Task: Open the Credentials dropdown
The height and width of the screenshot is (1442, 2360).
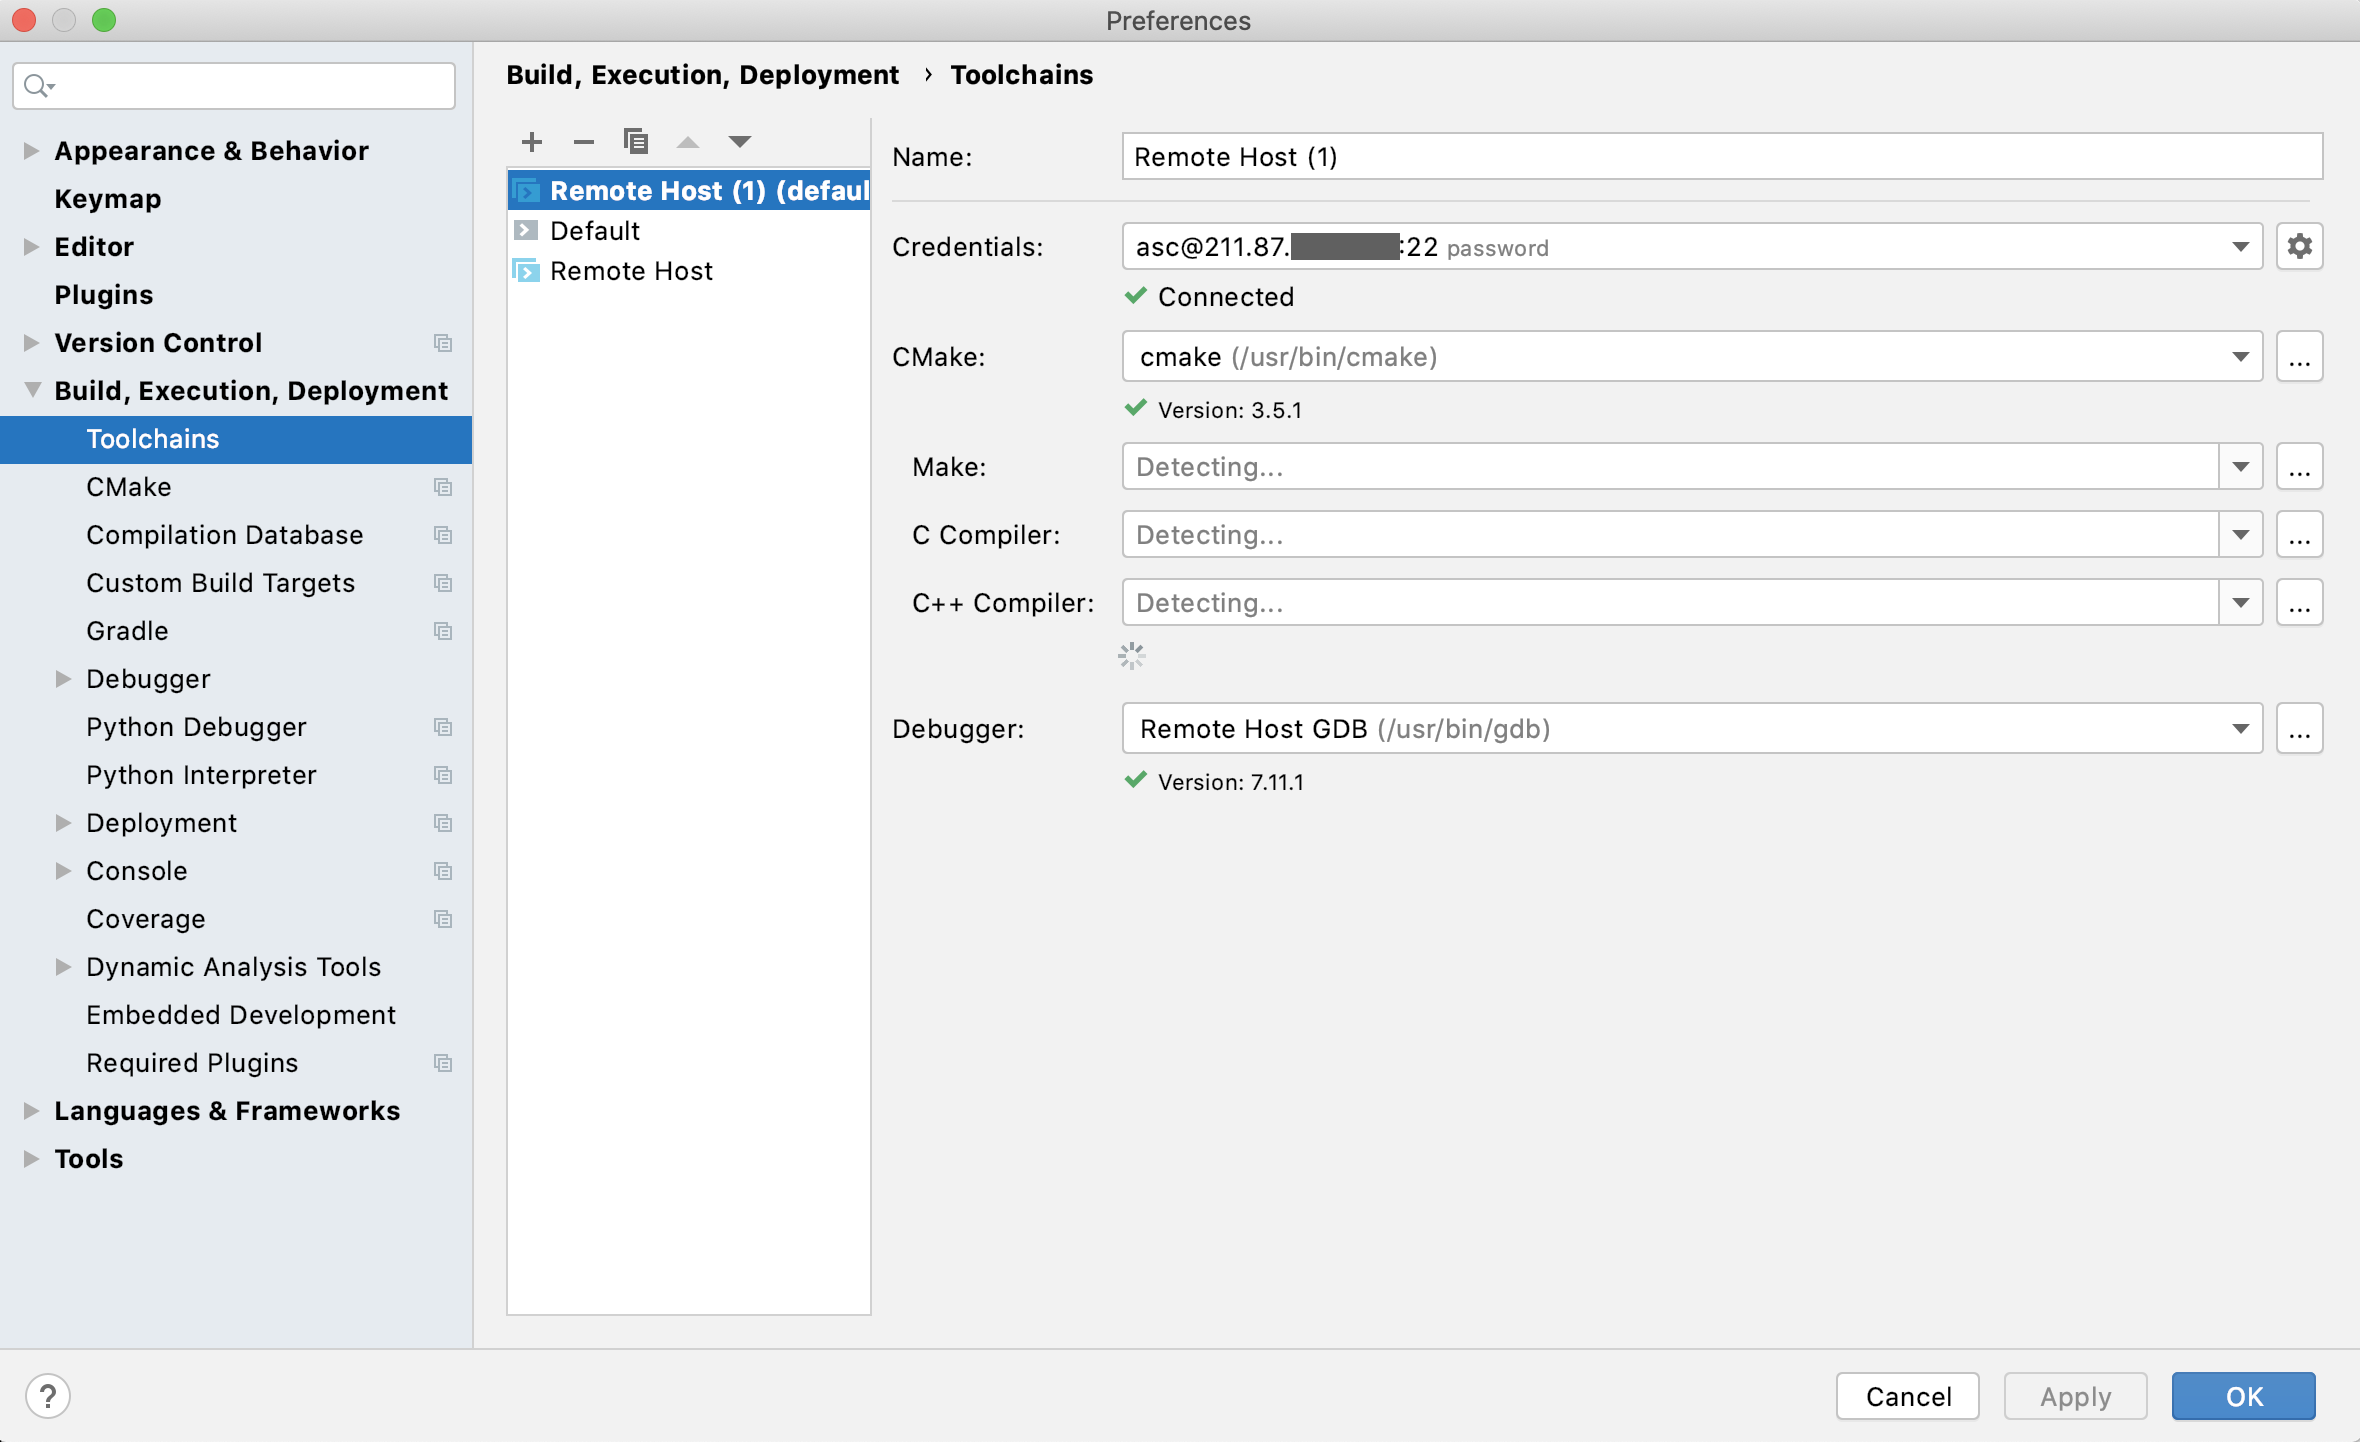Action: 2240,247
